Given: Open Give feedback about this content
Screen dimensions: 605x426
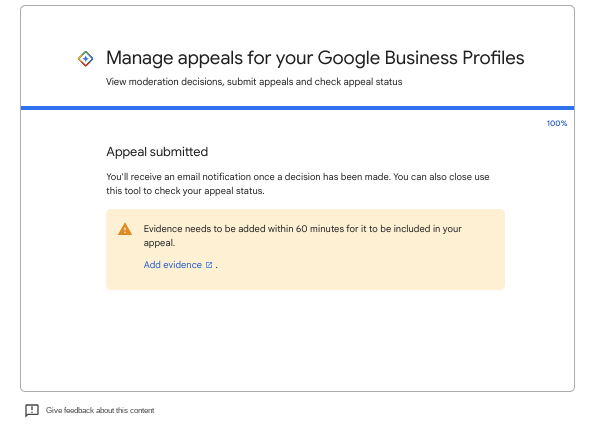Looking at the screenshot, I should click(100, 410).
